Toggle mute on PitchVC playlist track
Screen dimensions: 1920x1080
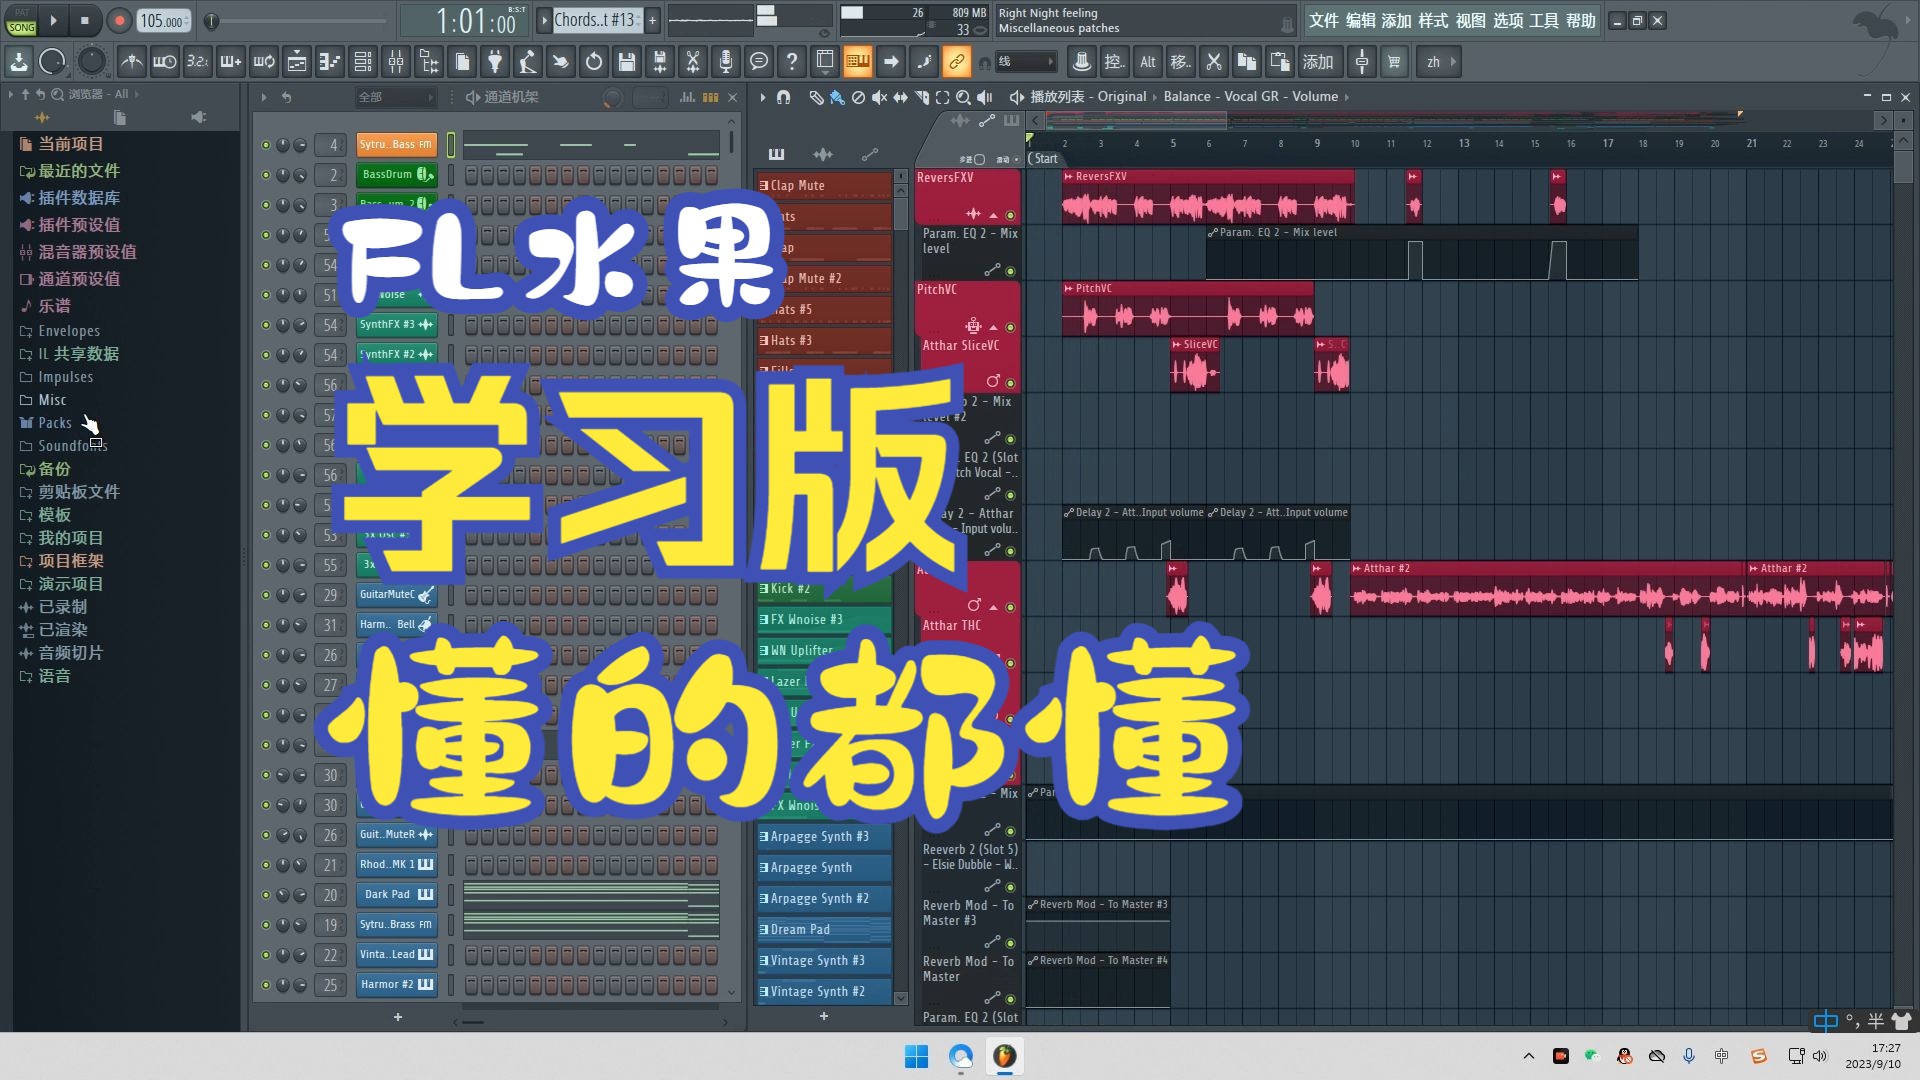pos(1010,327)
